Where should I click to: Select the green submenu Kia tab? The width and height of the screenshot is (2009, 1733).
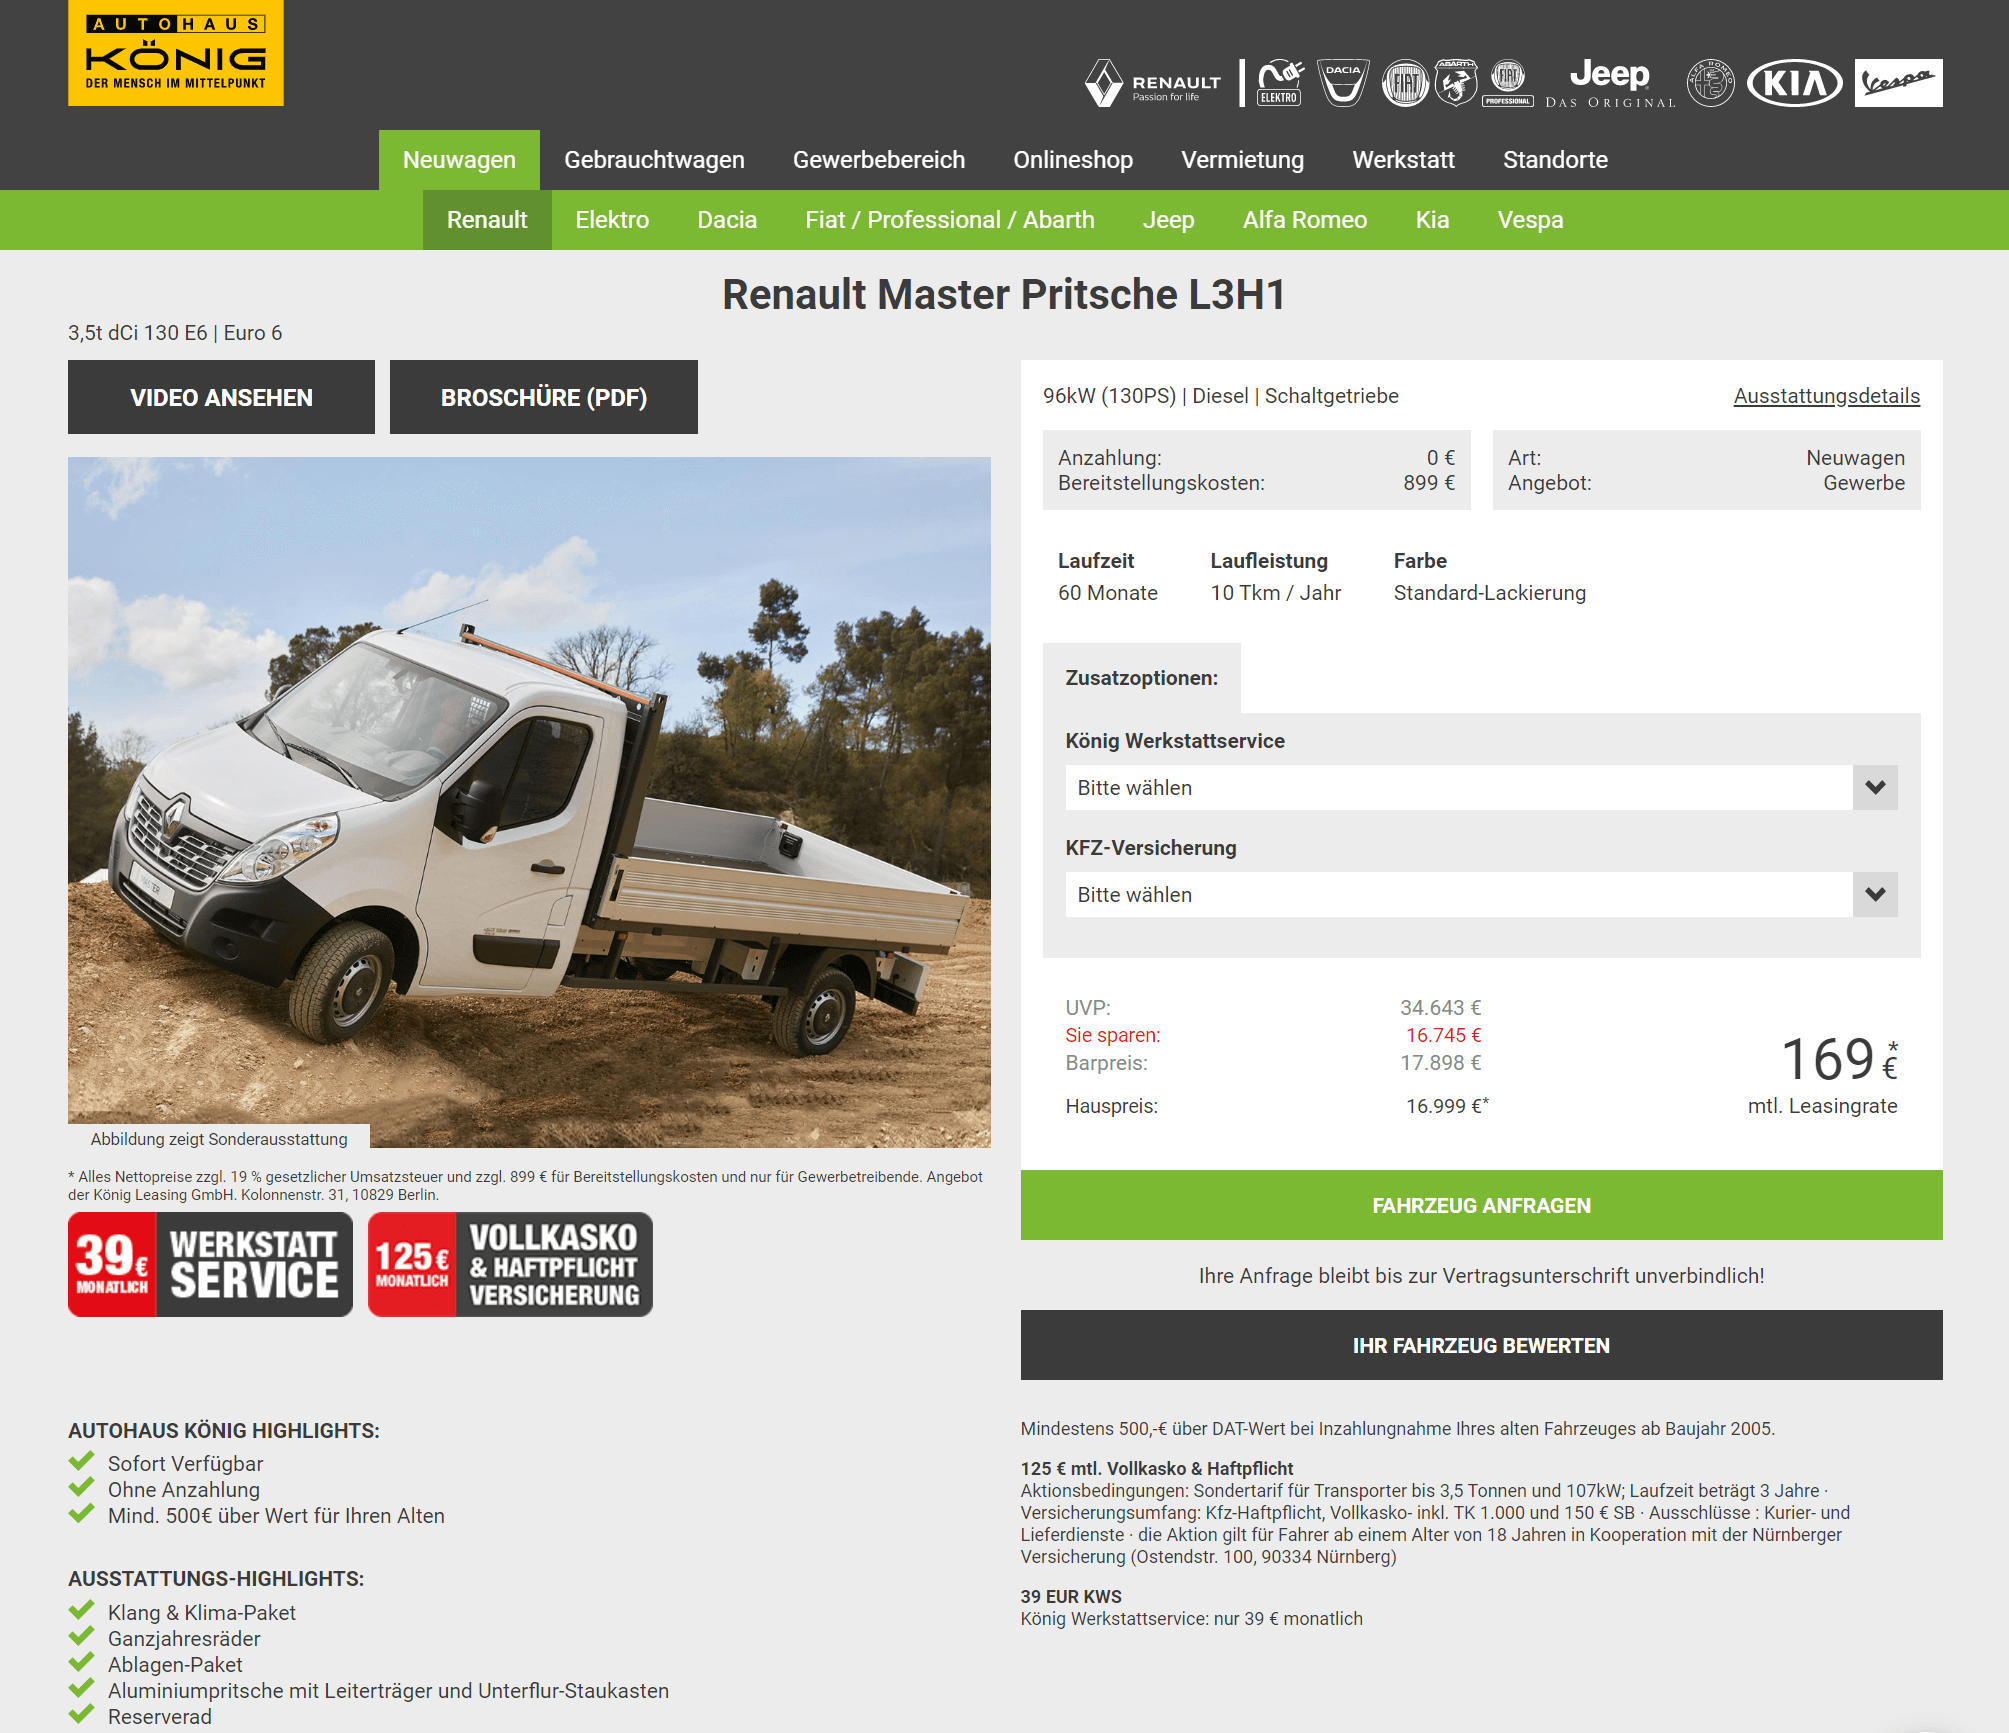(1432, 220)
